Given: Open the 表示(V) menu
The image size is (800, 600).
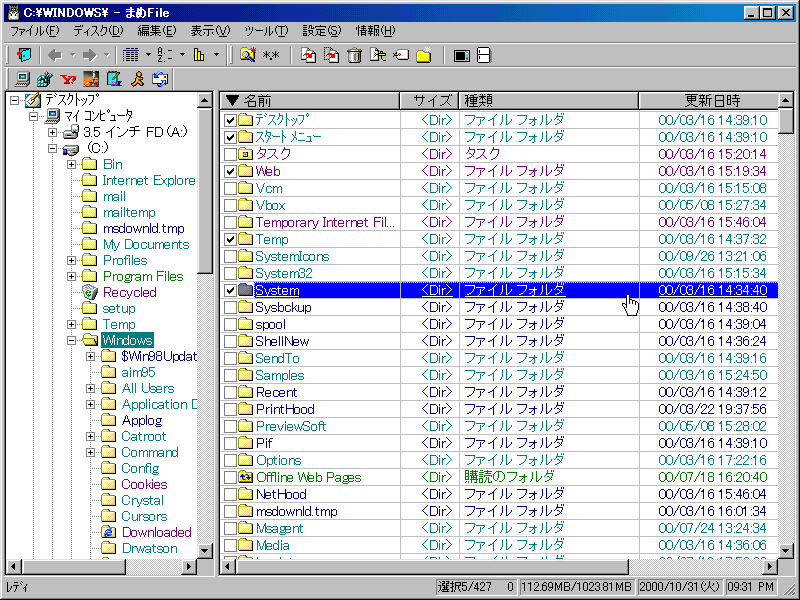Looking at the screenshot, I should [x=210, y=31].
